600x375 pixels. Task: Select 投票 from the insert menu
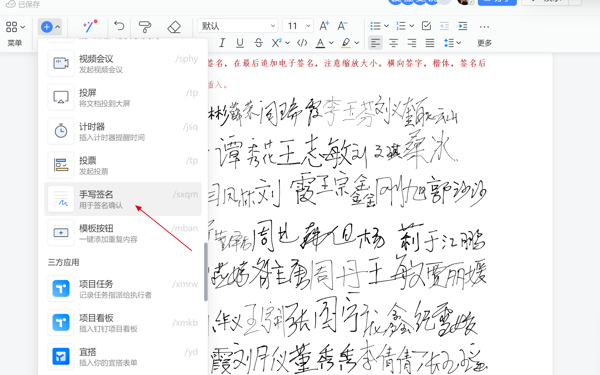coord(123,165)
